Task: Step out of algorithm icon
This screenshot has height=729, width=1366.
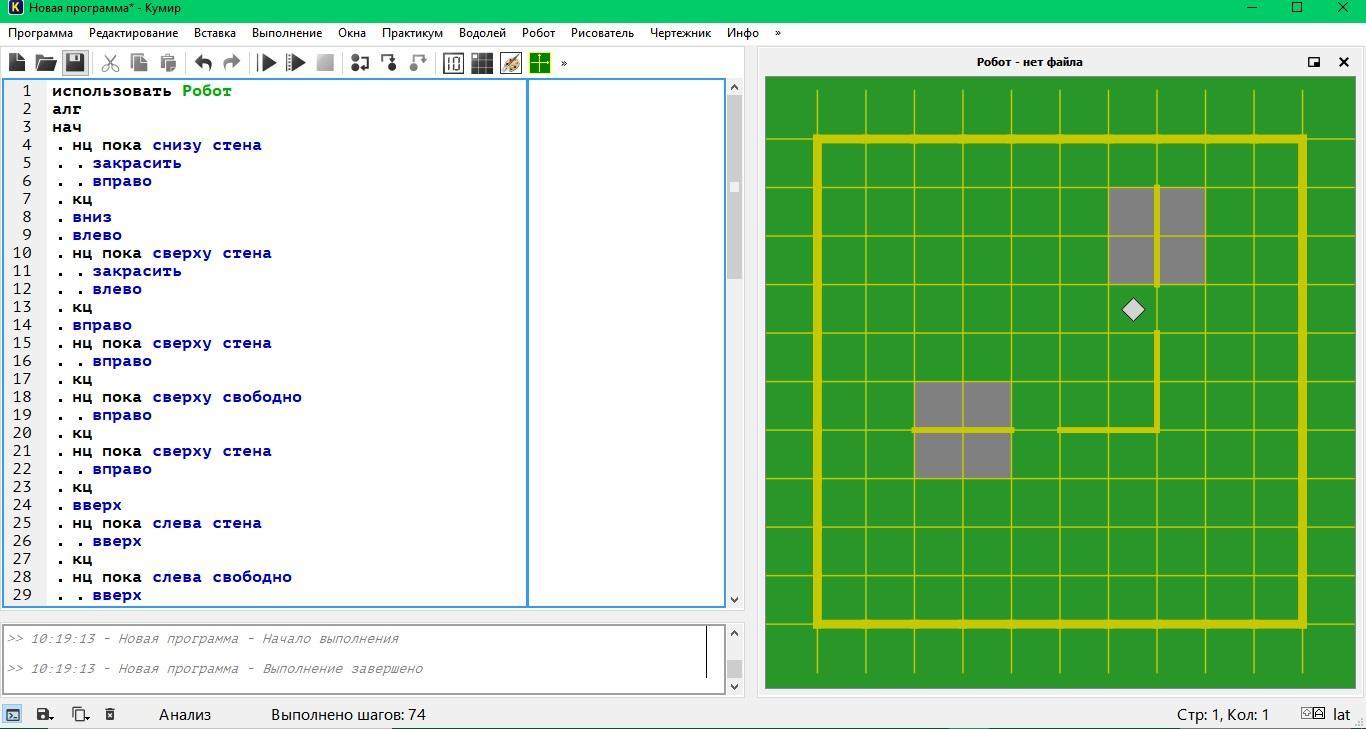Action: 418,63
